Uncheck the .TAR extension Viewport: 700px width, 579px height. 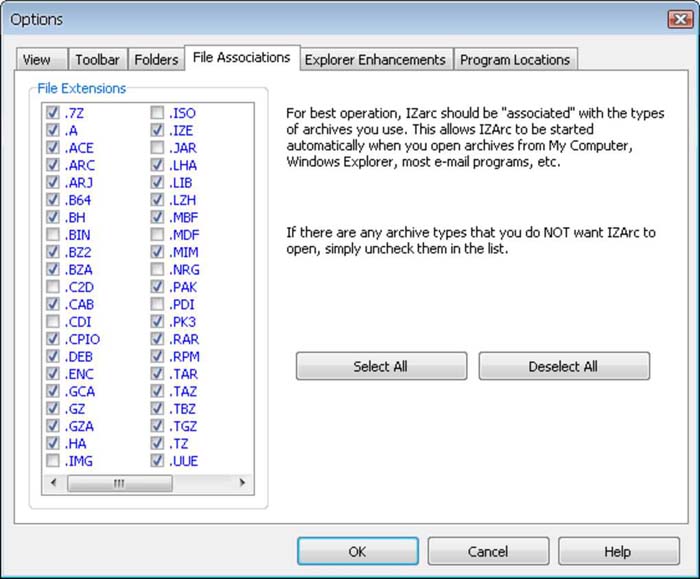(x=157, y=374)
